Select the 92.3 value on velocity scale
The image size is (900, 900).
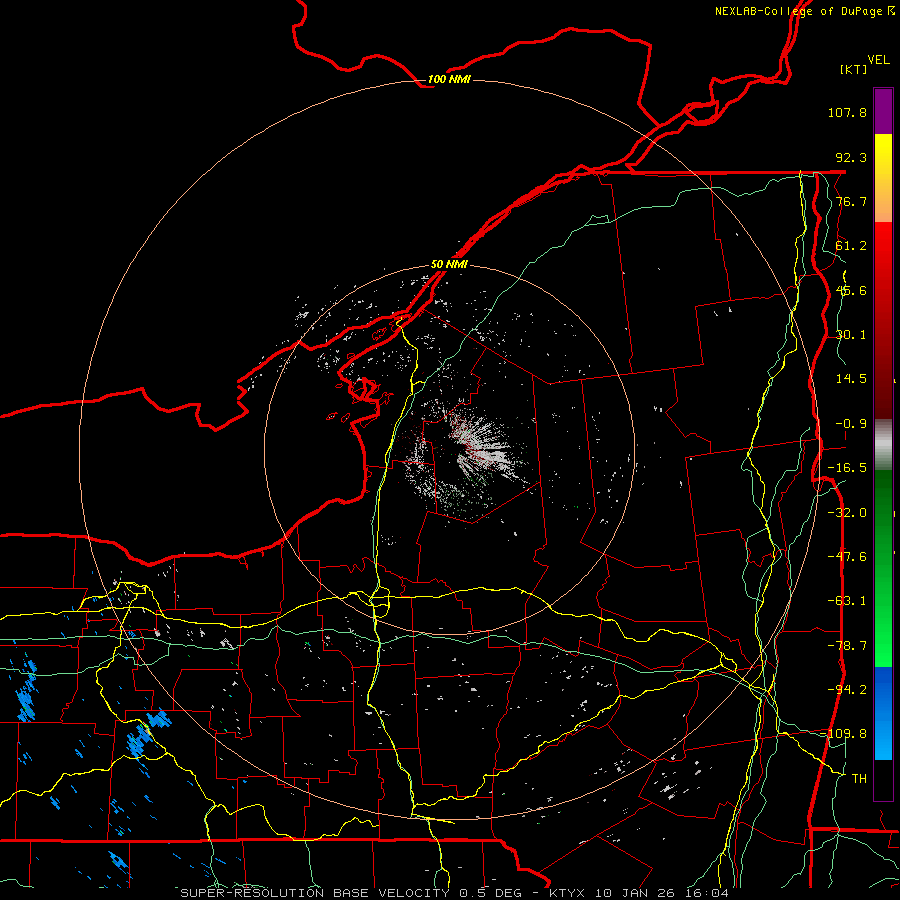[x=851, y=157]
